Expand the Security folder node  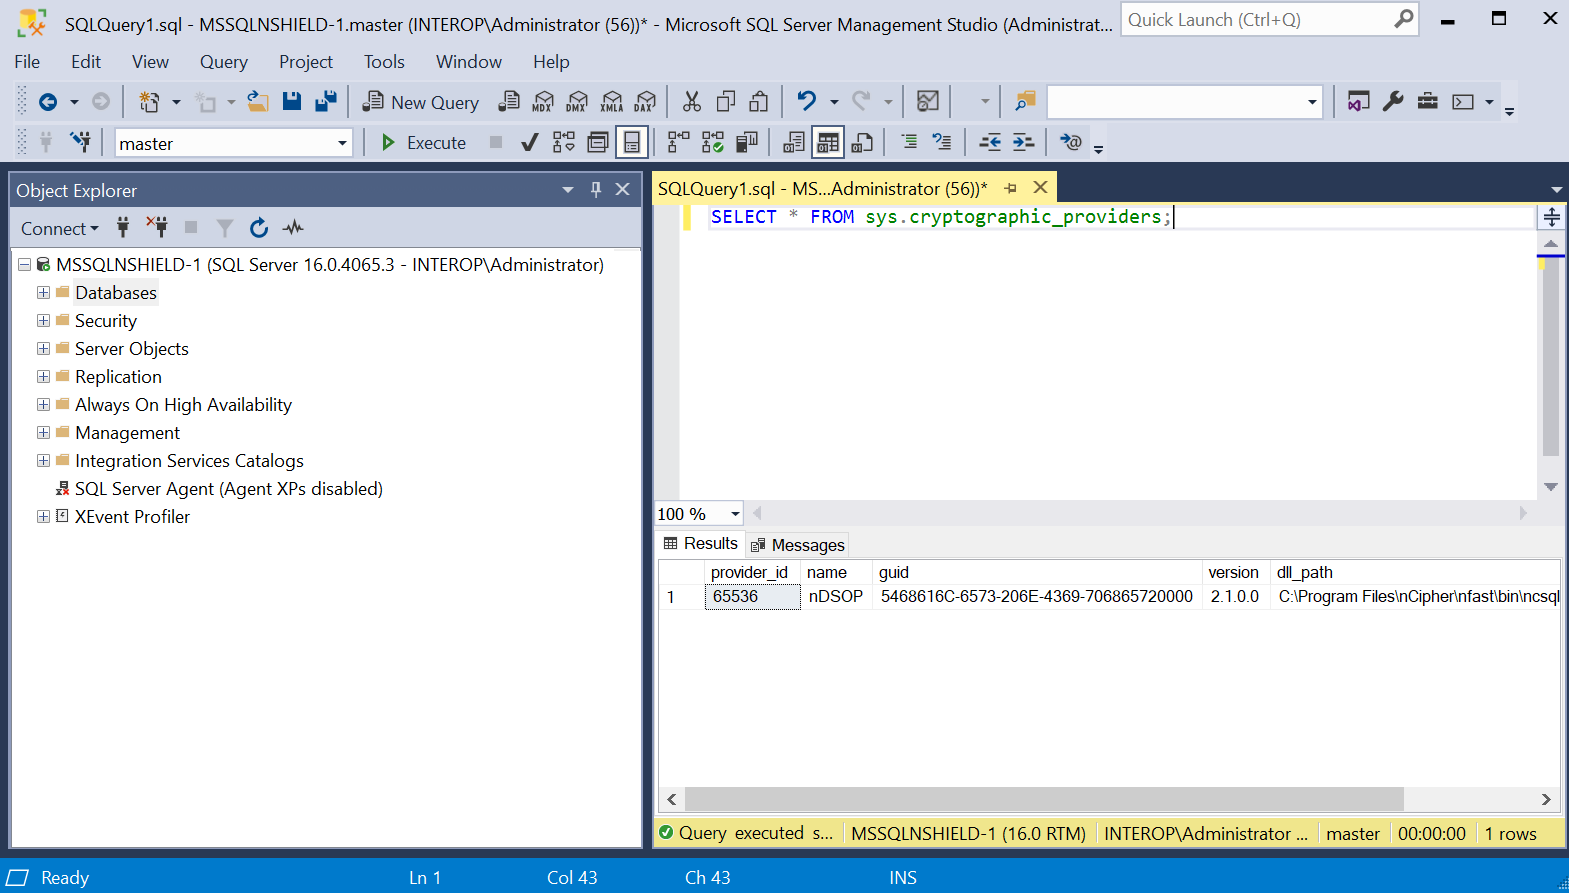tap(43, 320)
